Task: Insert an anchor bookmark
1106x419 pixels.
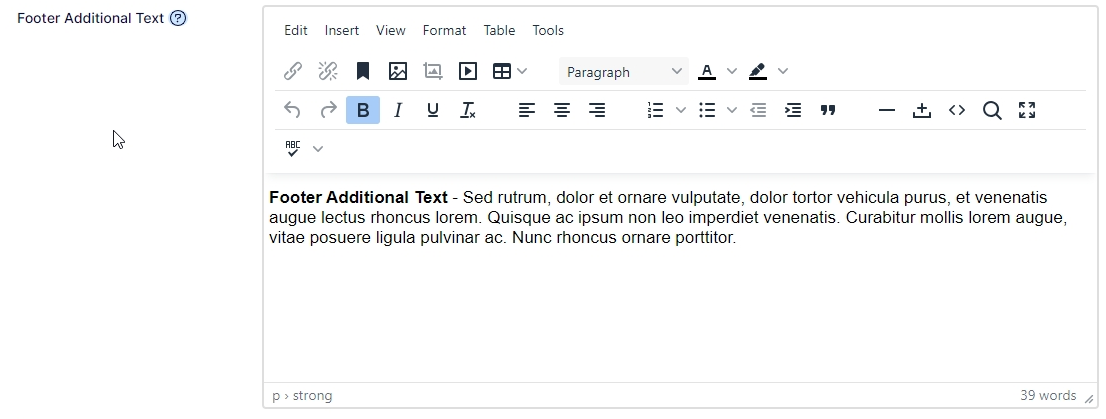Action: click(363, 71)
